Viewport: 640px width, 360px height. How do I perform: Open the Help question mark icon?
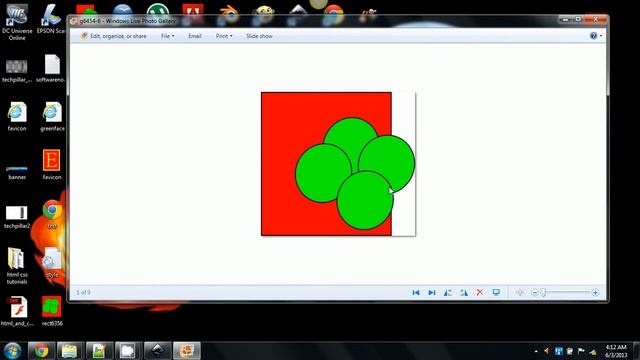point(593,36)
